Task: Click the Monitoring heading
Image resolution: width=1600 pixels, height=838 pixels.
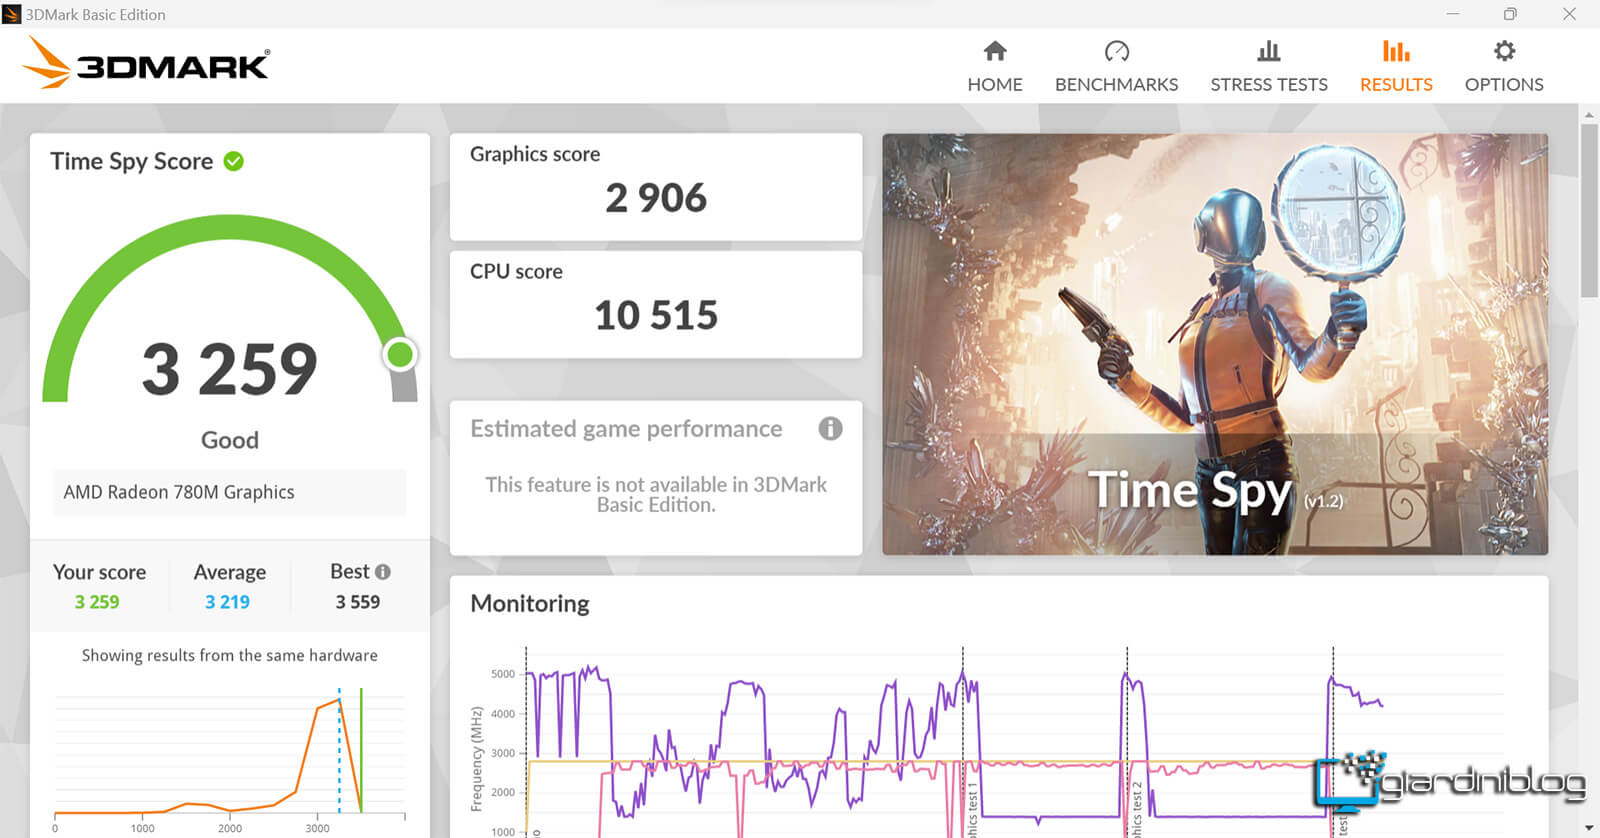Action: click(530, 604)
